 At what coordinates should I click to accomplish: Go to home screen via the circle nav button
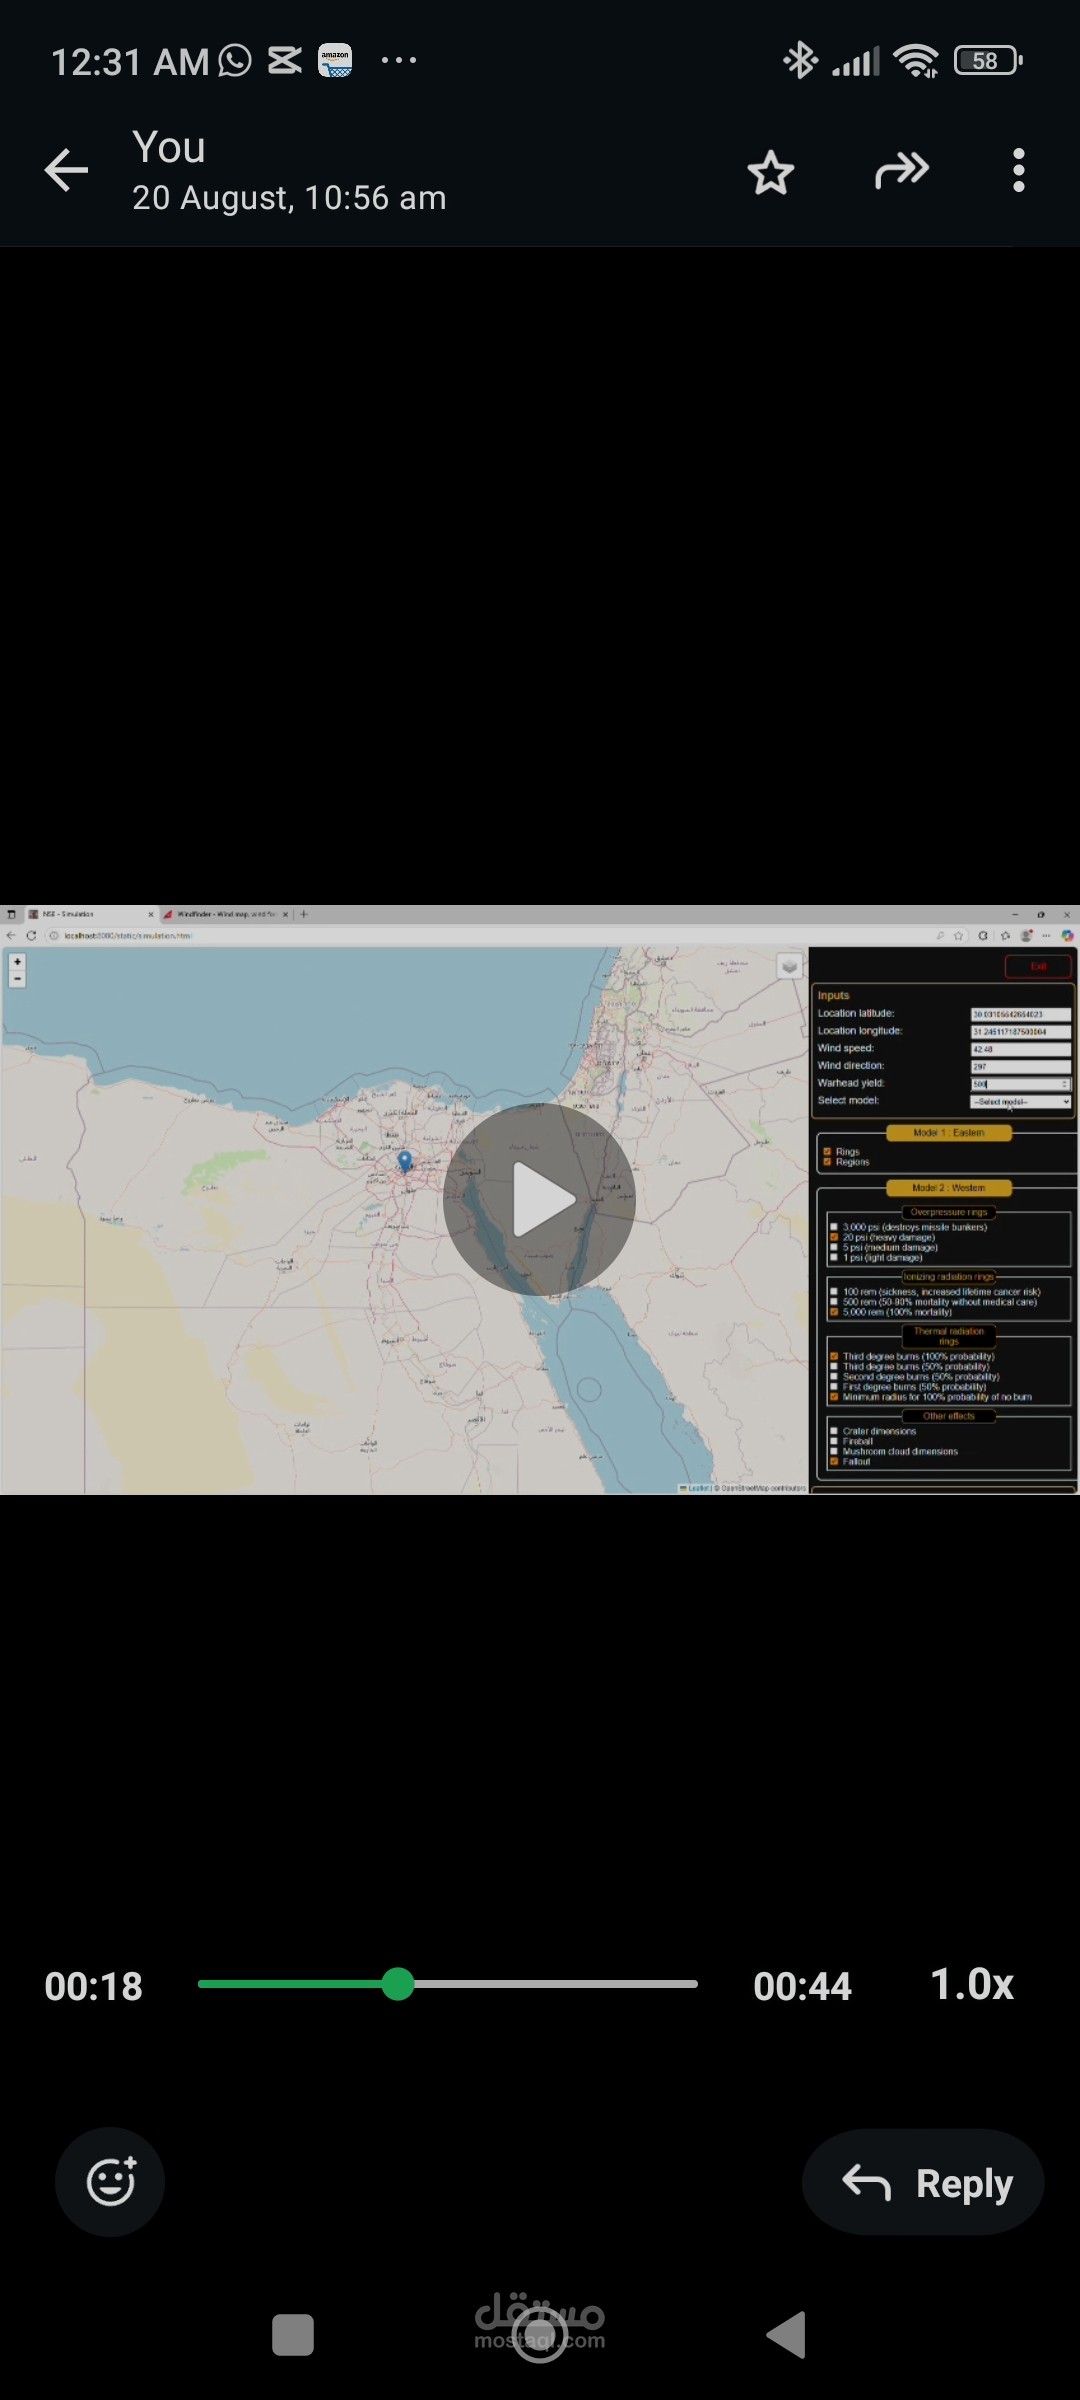pyautogui.click(x=540, y=2335)
